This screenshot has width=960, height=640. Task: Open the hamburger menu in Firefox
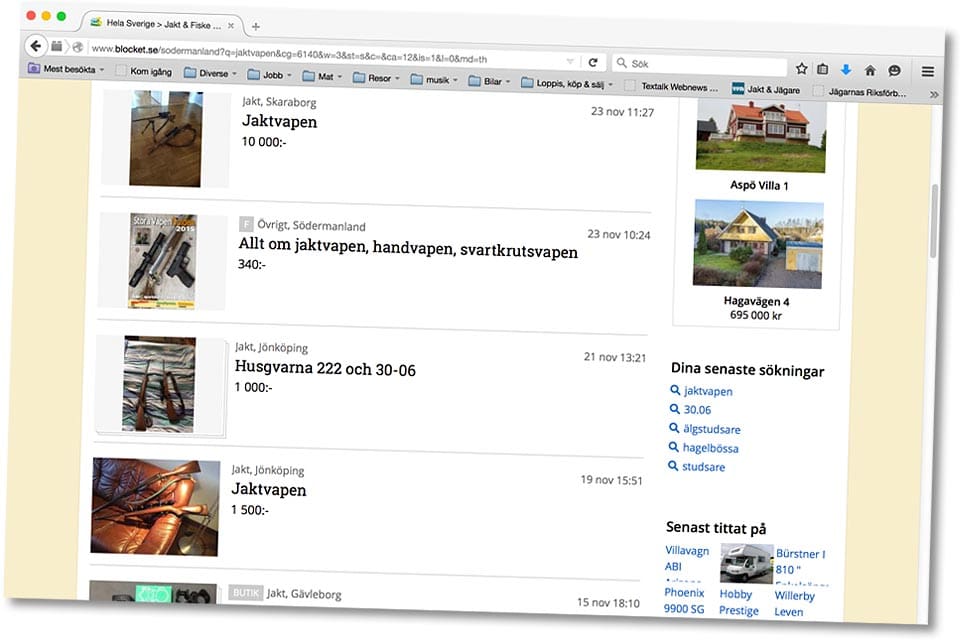(x=928, y=72)
